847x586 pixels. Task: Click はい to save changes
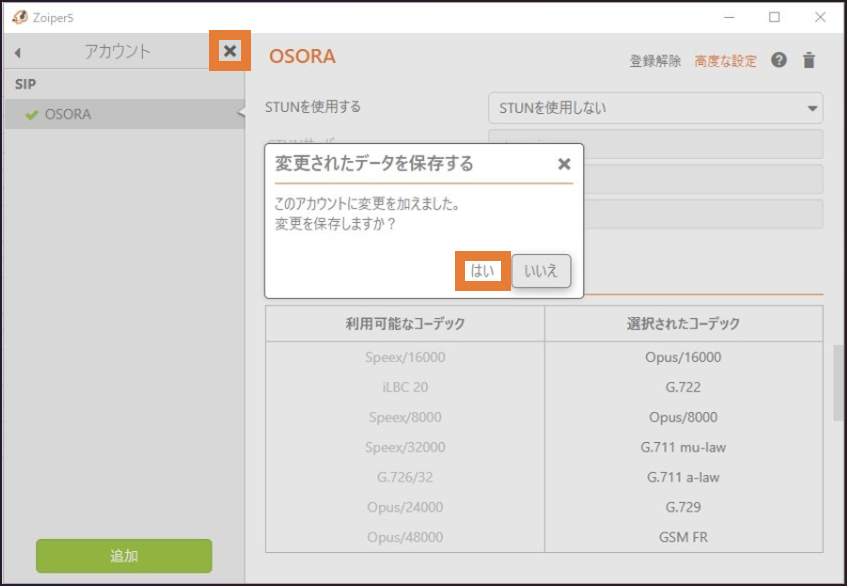click(483, 271)
